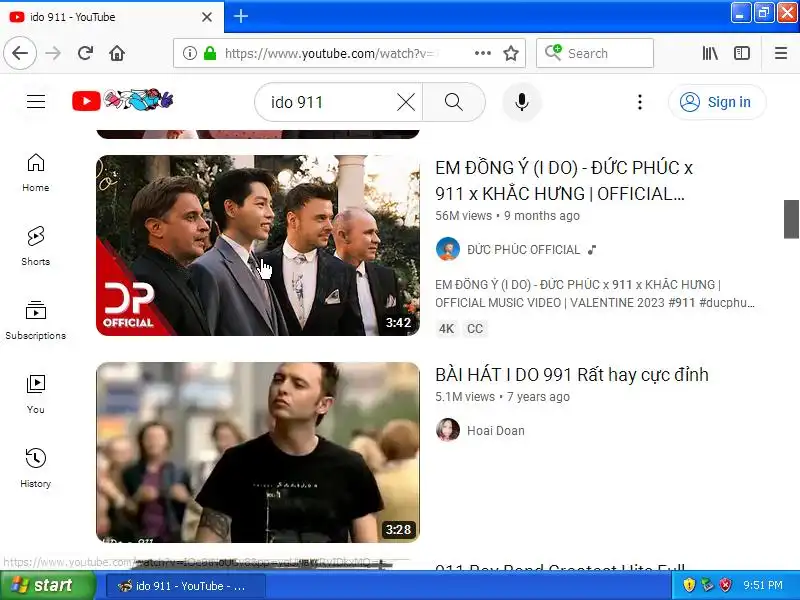Play the 3:28 I DO 991 video thumbnail
The height and width of the screenshot is (600, 800).
[x=258, y=452]
